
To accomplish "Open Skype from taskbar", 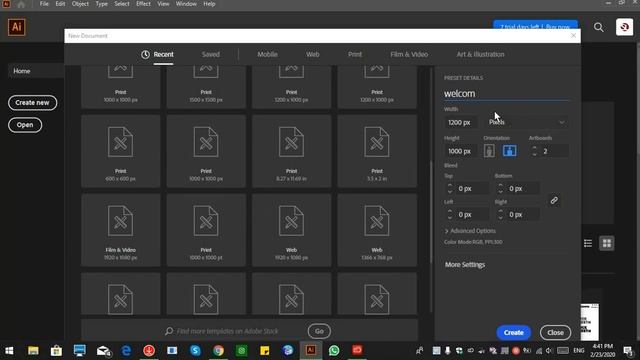I will [195, 351].
